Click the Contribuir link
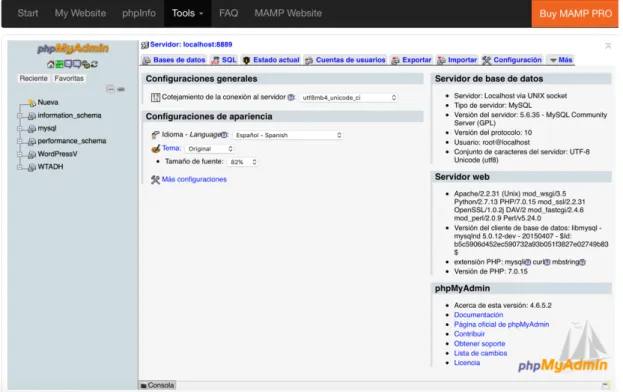The image size is (623, 392). 469,334
